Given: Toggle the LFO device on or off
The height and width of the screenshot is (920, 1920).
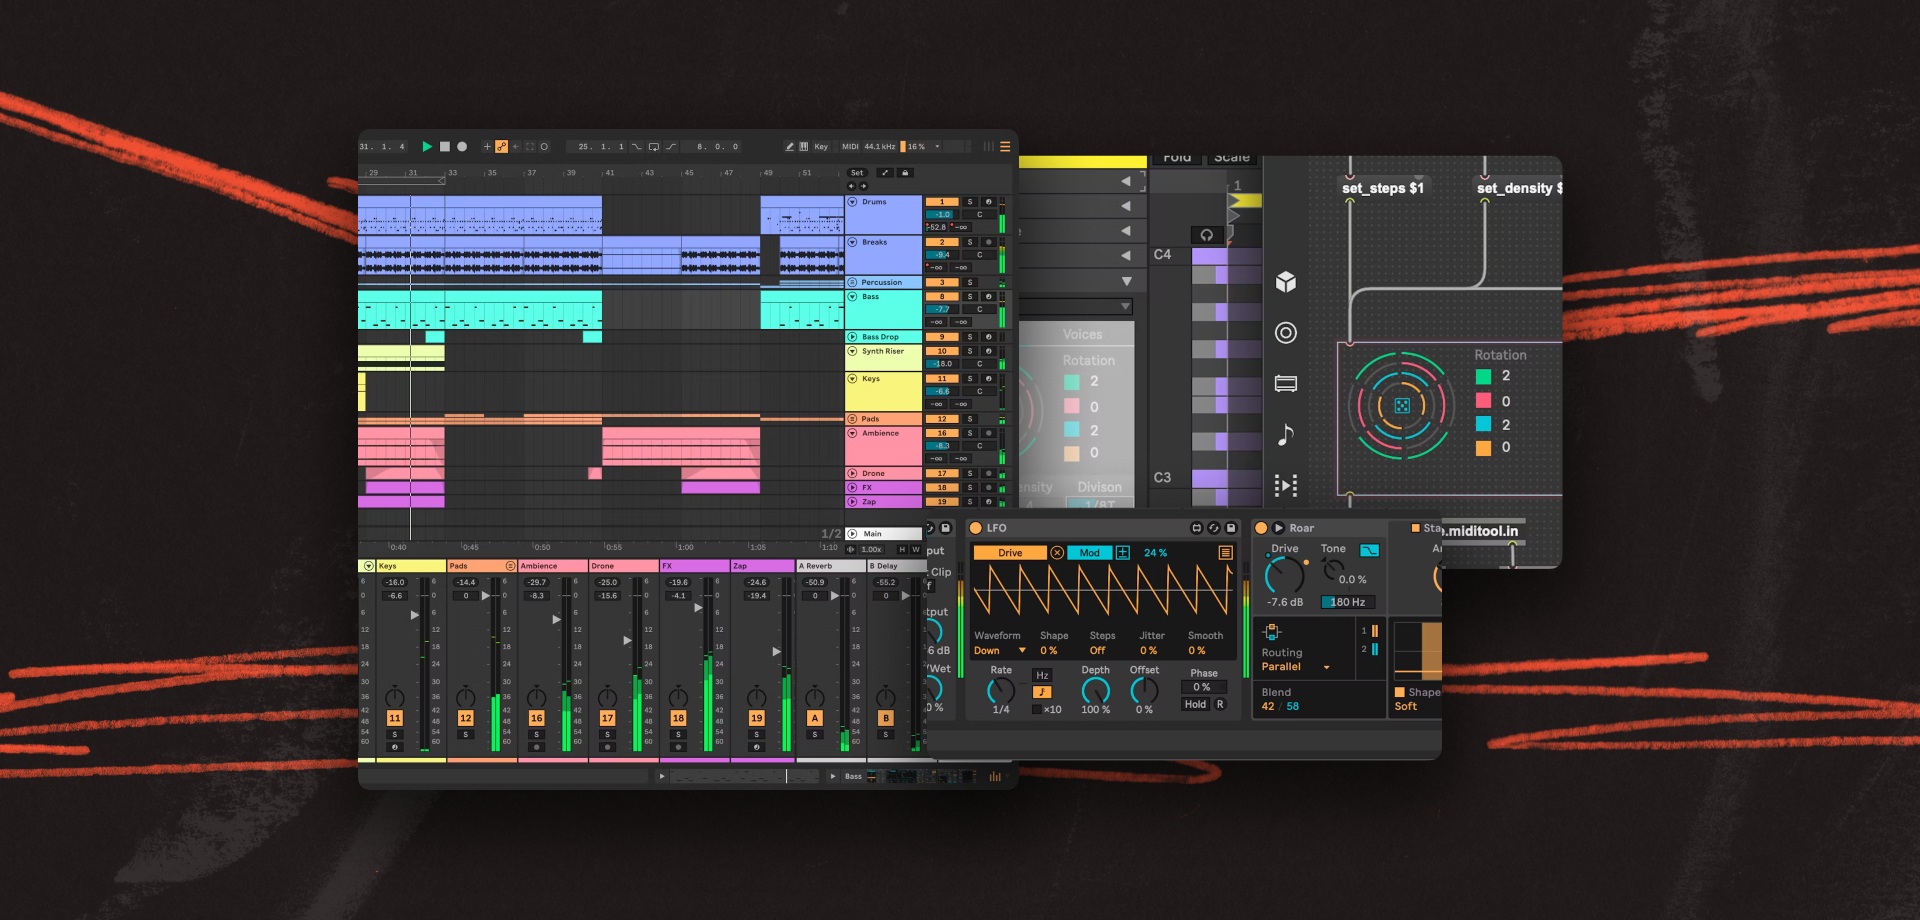Looking at the screenshot, I should (976, 528).
